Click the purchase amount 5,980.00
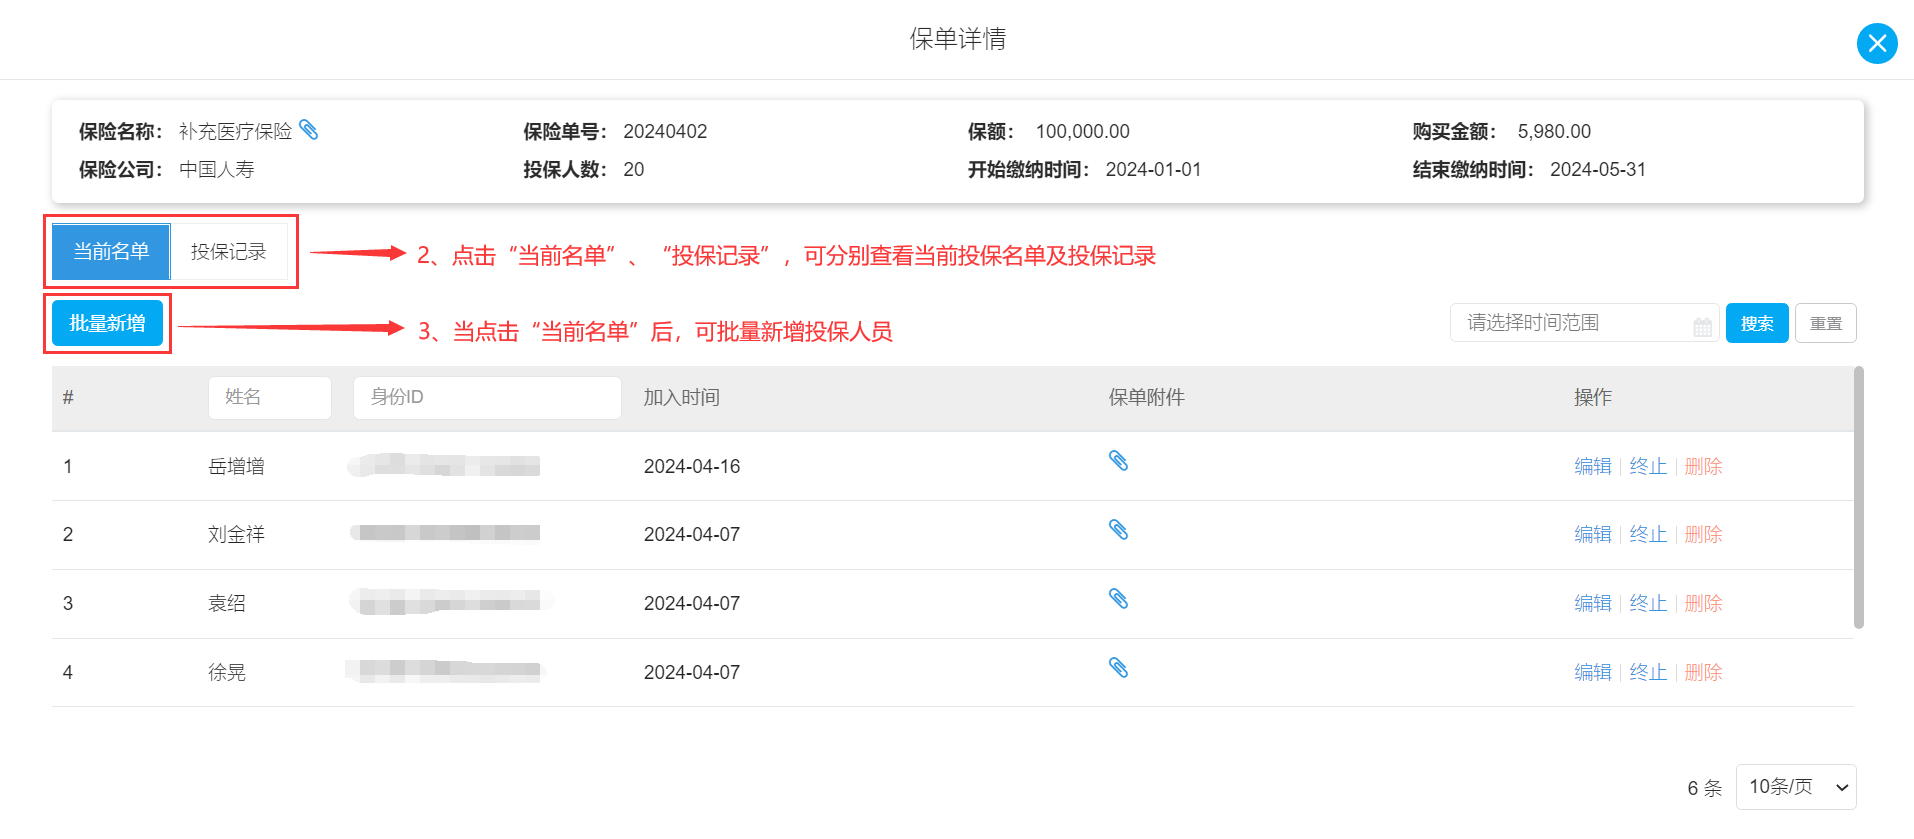Screen dimensions: 1914x839 click(1554, 131)
